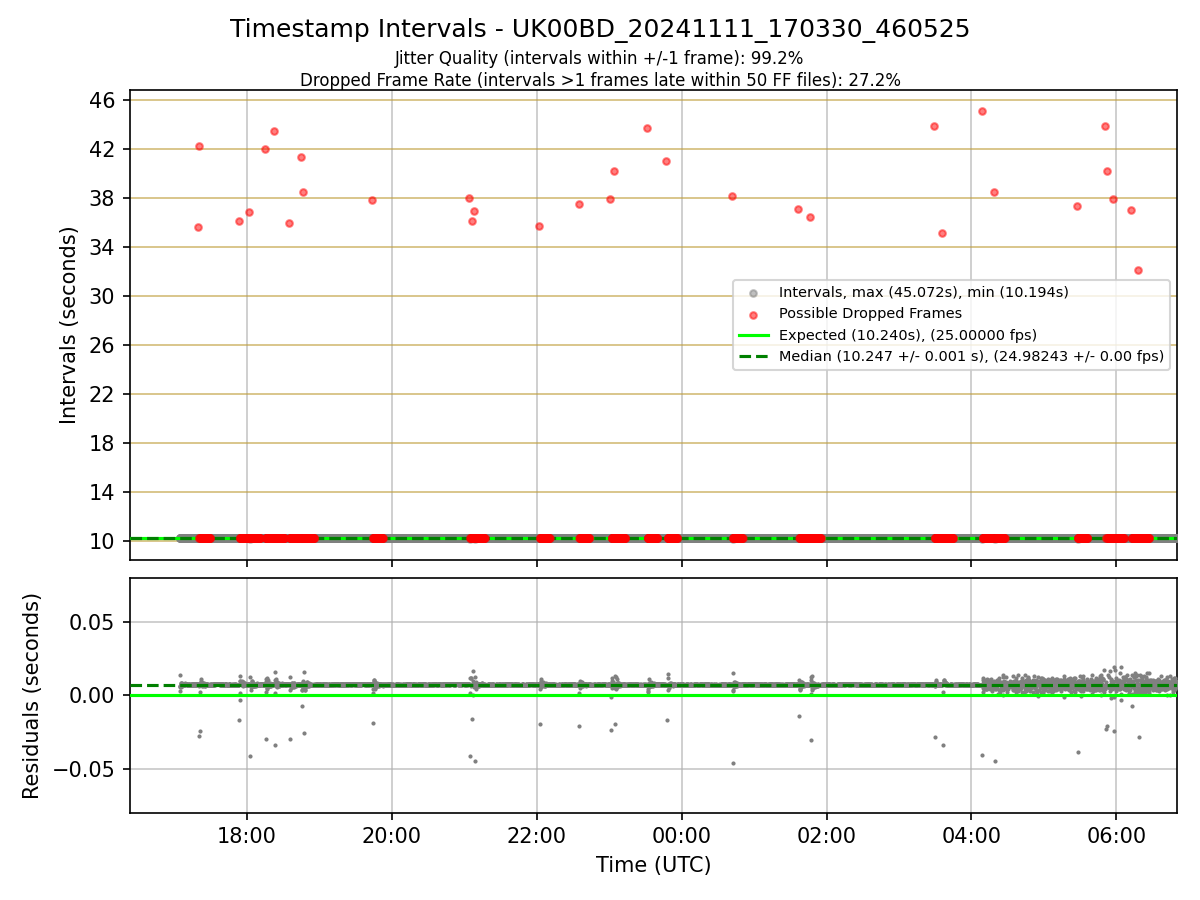The width and height of the screenshot is (1200, 900).
Task: Click legend entry "Intervals, max (45.072s), min (10.194s)"
Action: [923, 292]
